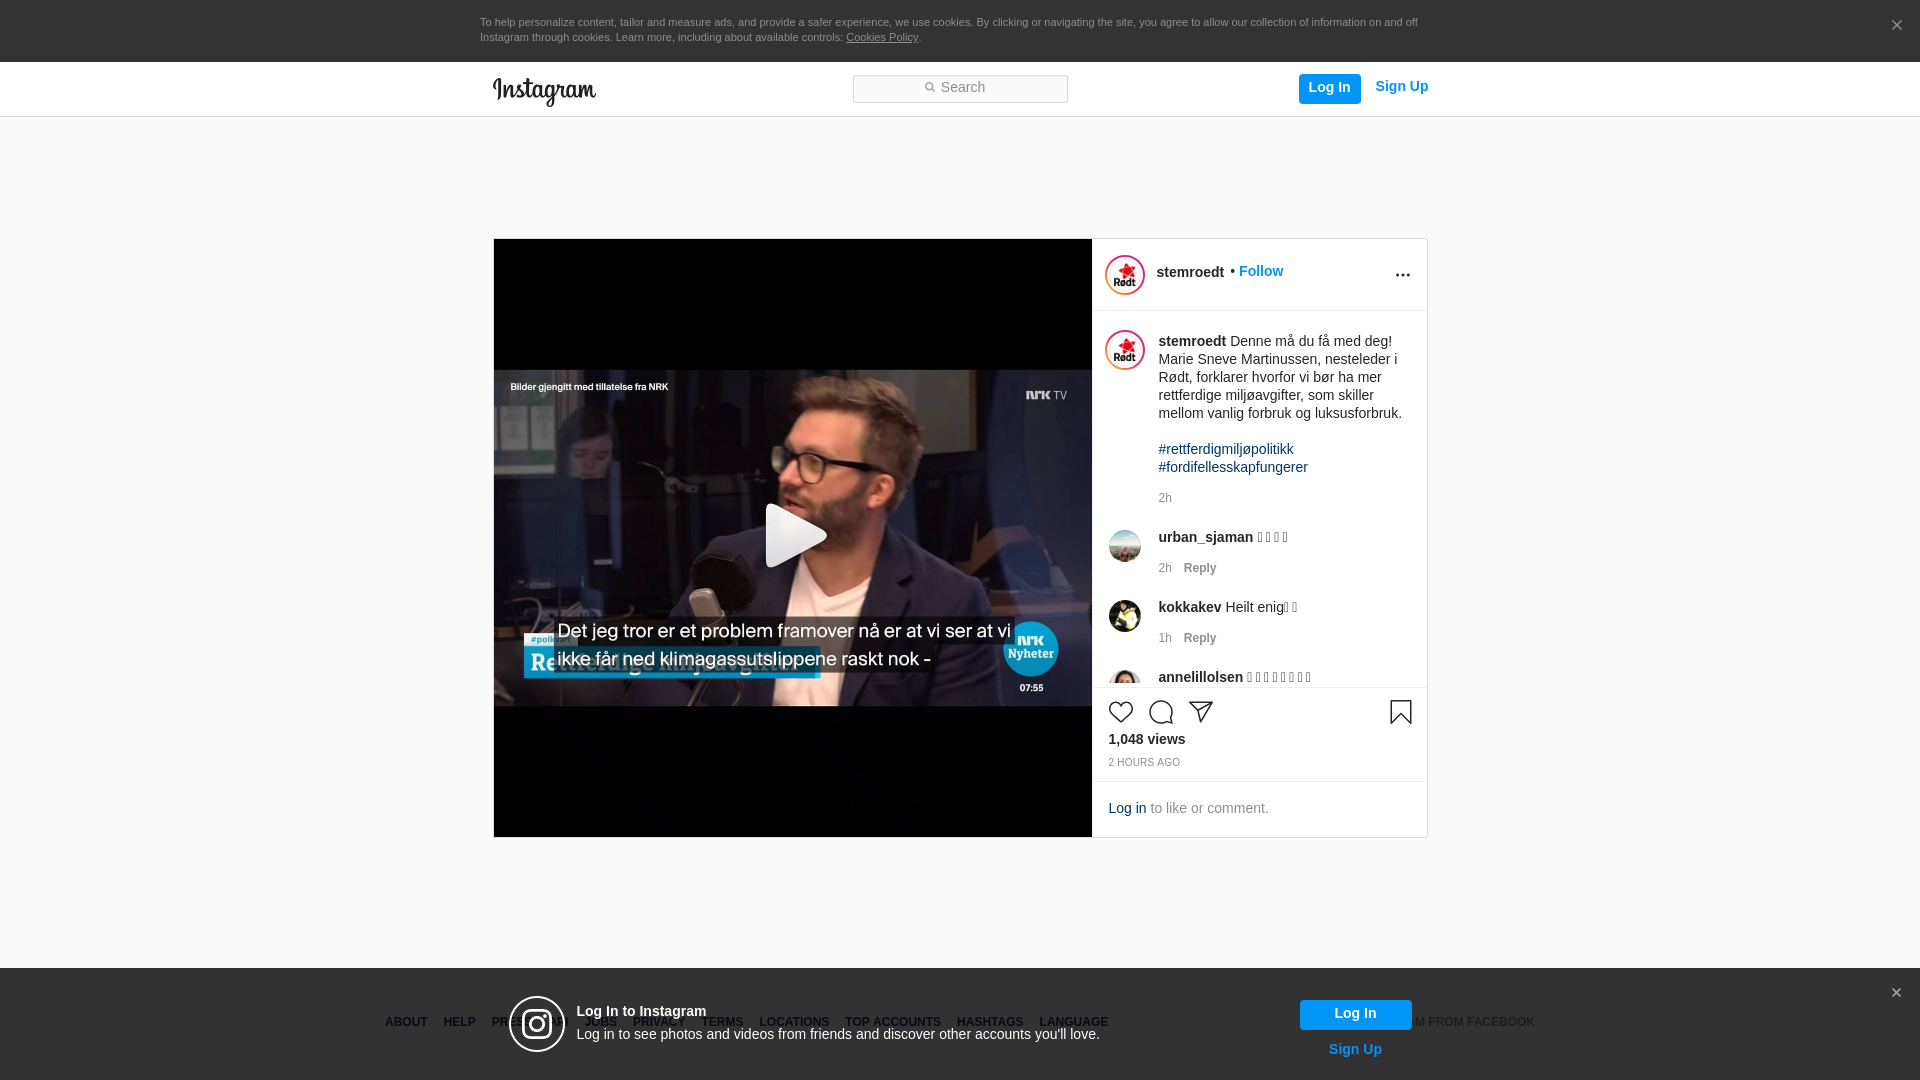
Task: Click the Search input field
Action: click(960, 89)
